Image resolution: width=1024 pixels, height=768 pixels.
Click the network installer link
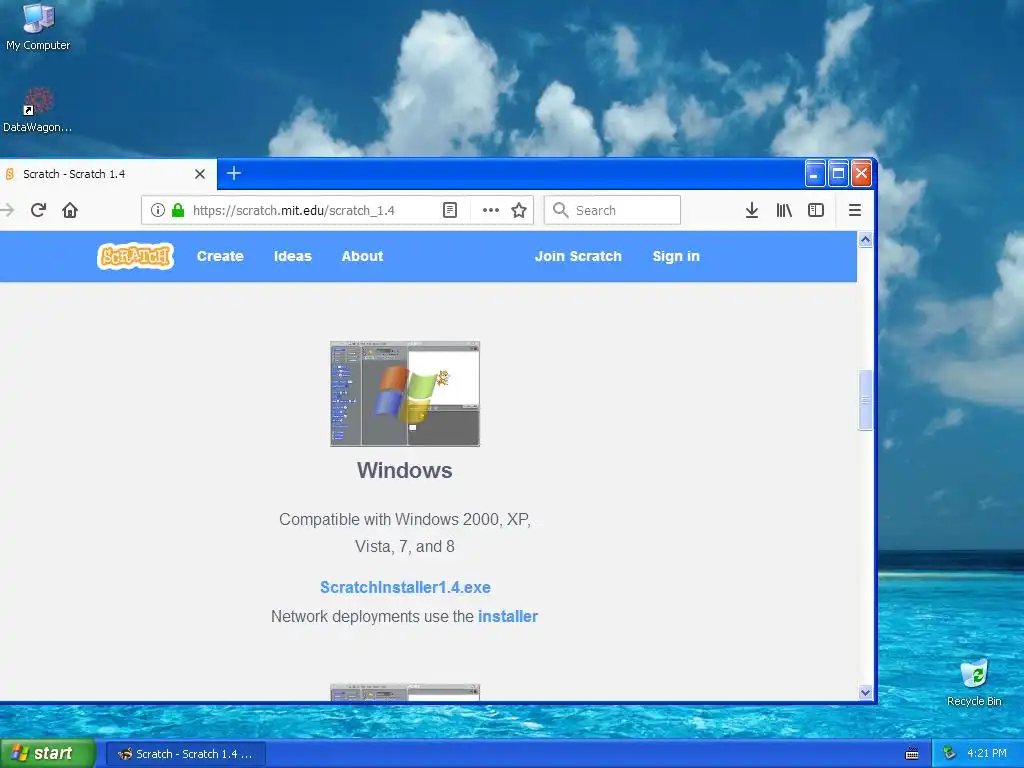(507, 616)
